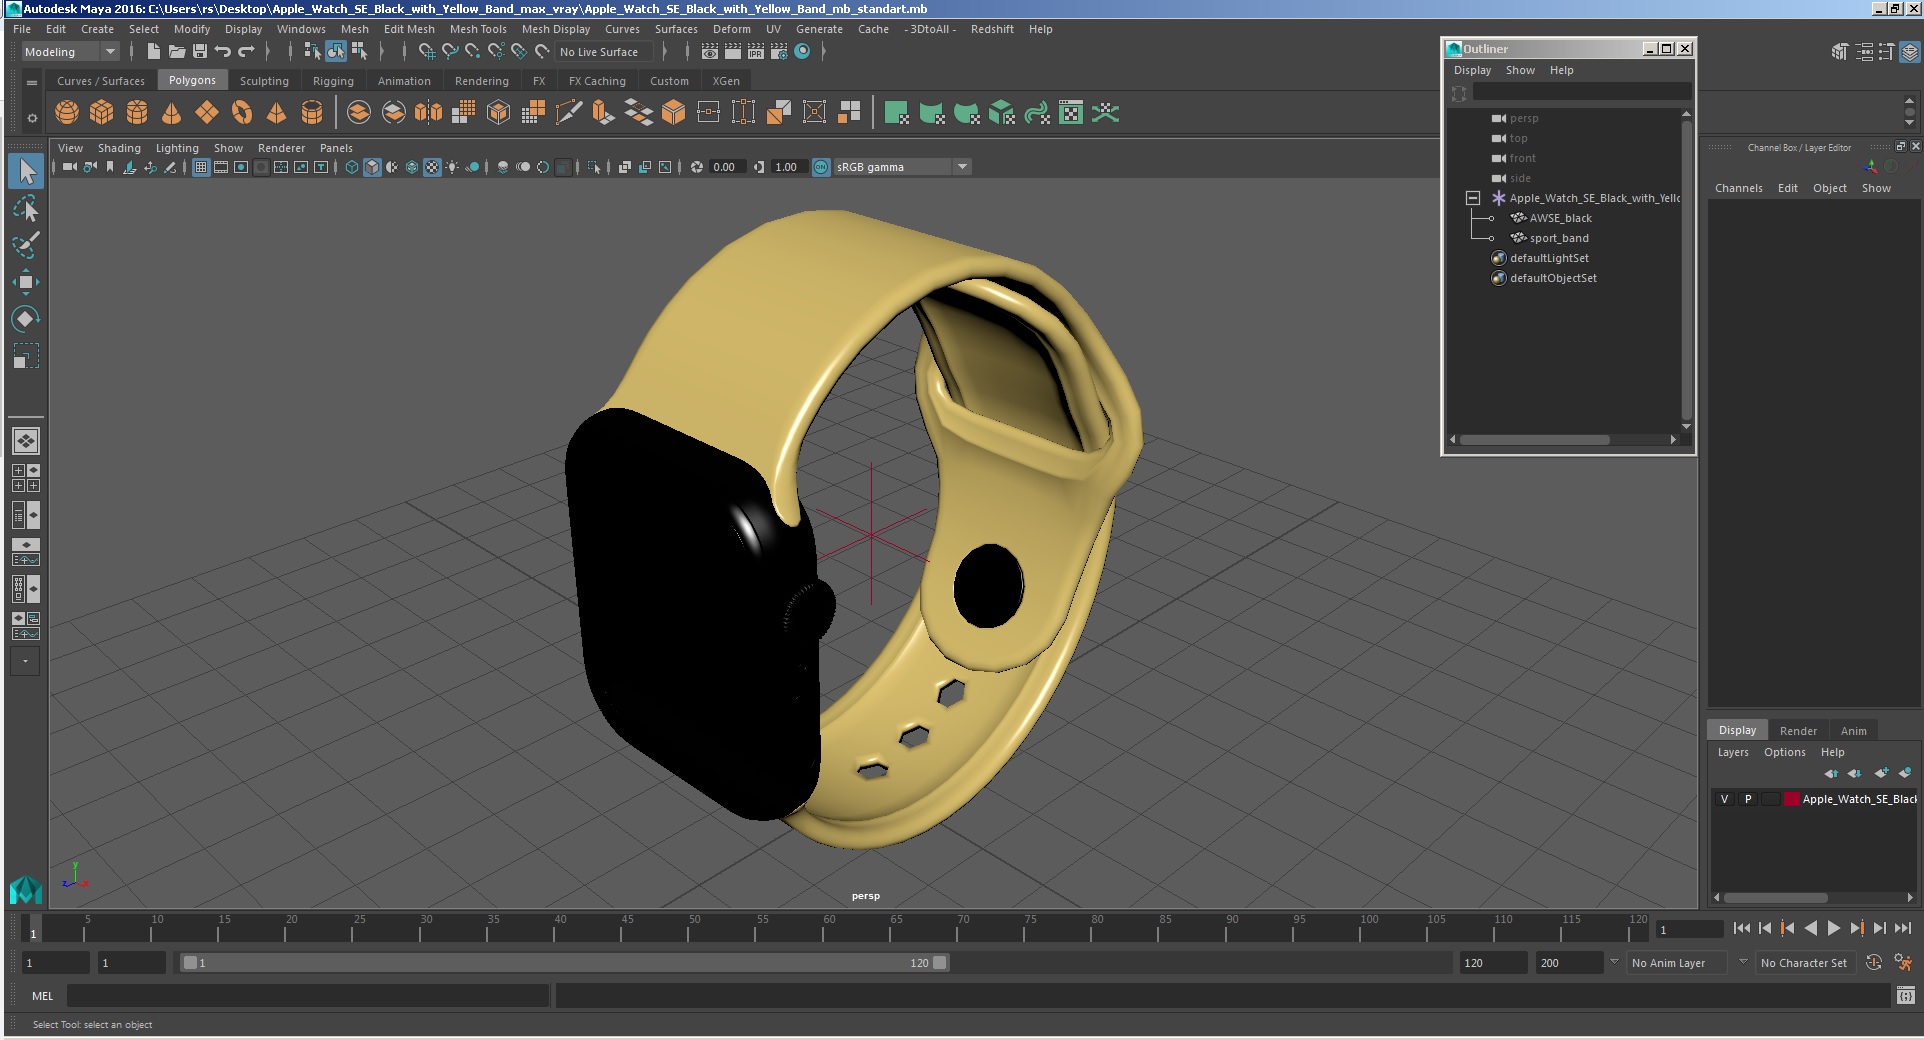Create a polygon sphere from the shelf
This screenshot has height=1040, width=1924.
coord(67,113)
